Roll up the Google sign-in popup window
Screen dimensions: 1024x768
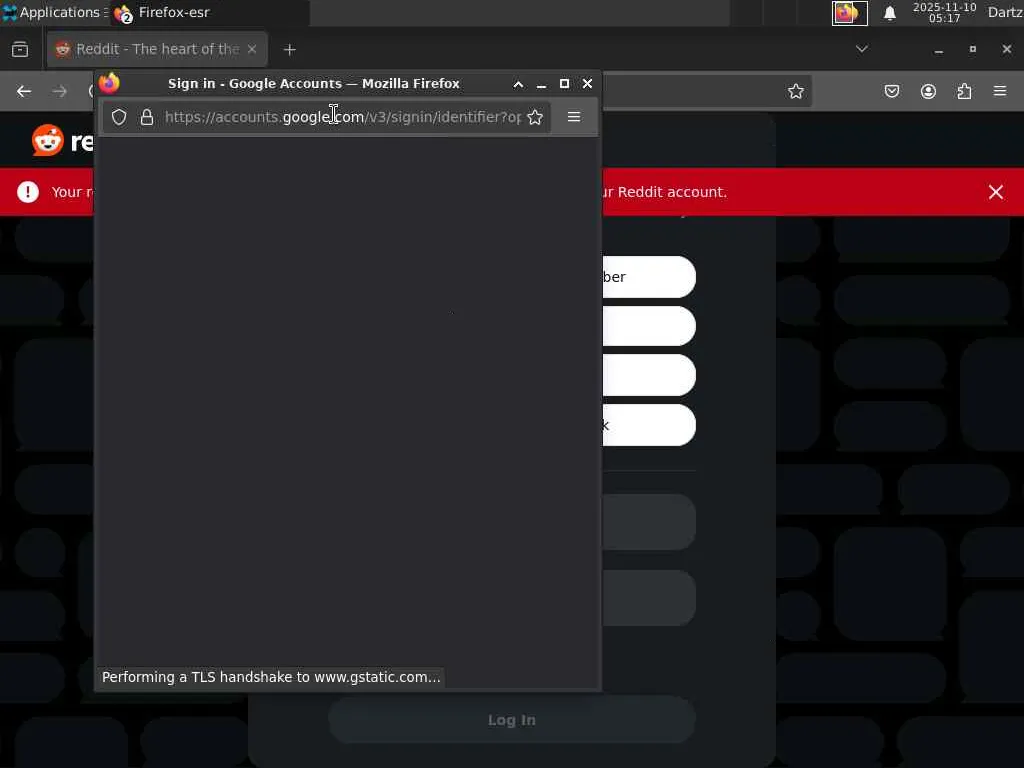coord(519,84)
